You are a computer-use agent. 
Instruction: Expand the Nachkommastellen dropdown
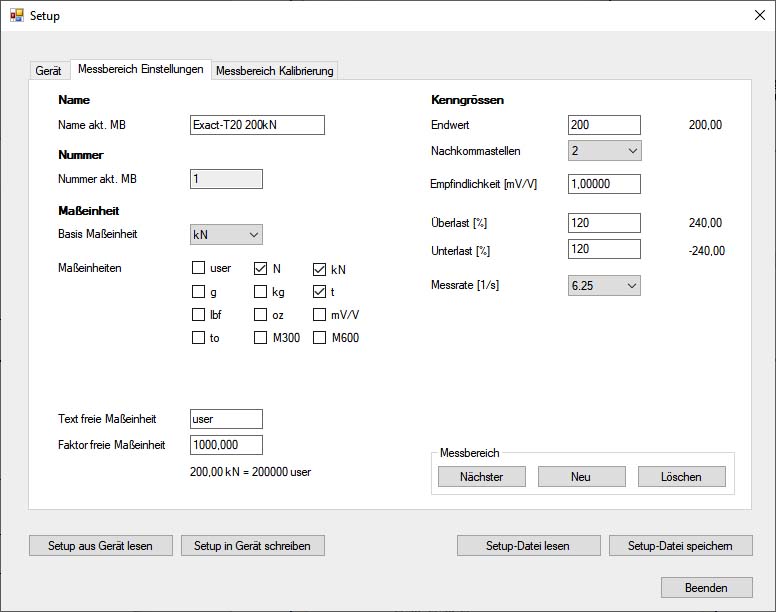(x=604, y=151)
